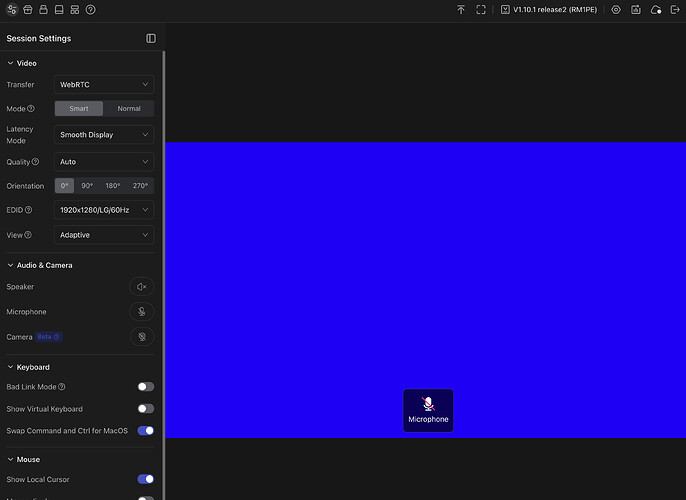Screen dimensions: 686x500
Task: Click the drive/storage icon in the top-left toolbar
Action: (59, 10)
